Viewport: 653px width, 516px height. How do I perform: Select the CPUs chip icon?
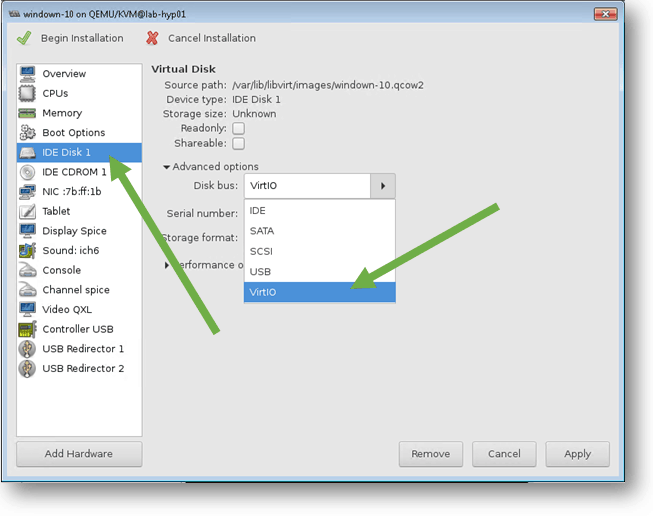coord(27,93)
